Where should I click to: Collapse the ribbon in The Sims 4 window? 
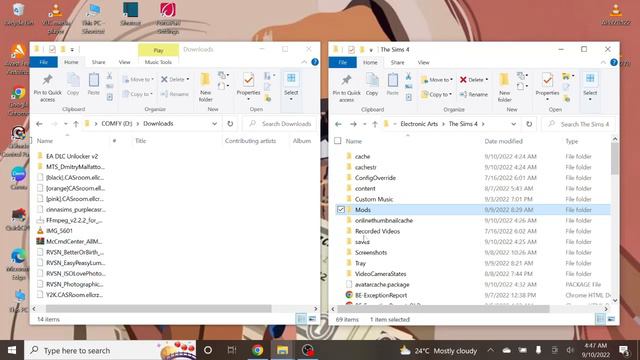[x=603, y=62]
